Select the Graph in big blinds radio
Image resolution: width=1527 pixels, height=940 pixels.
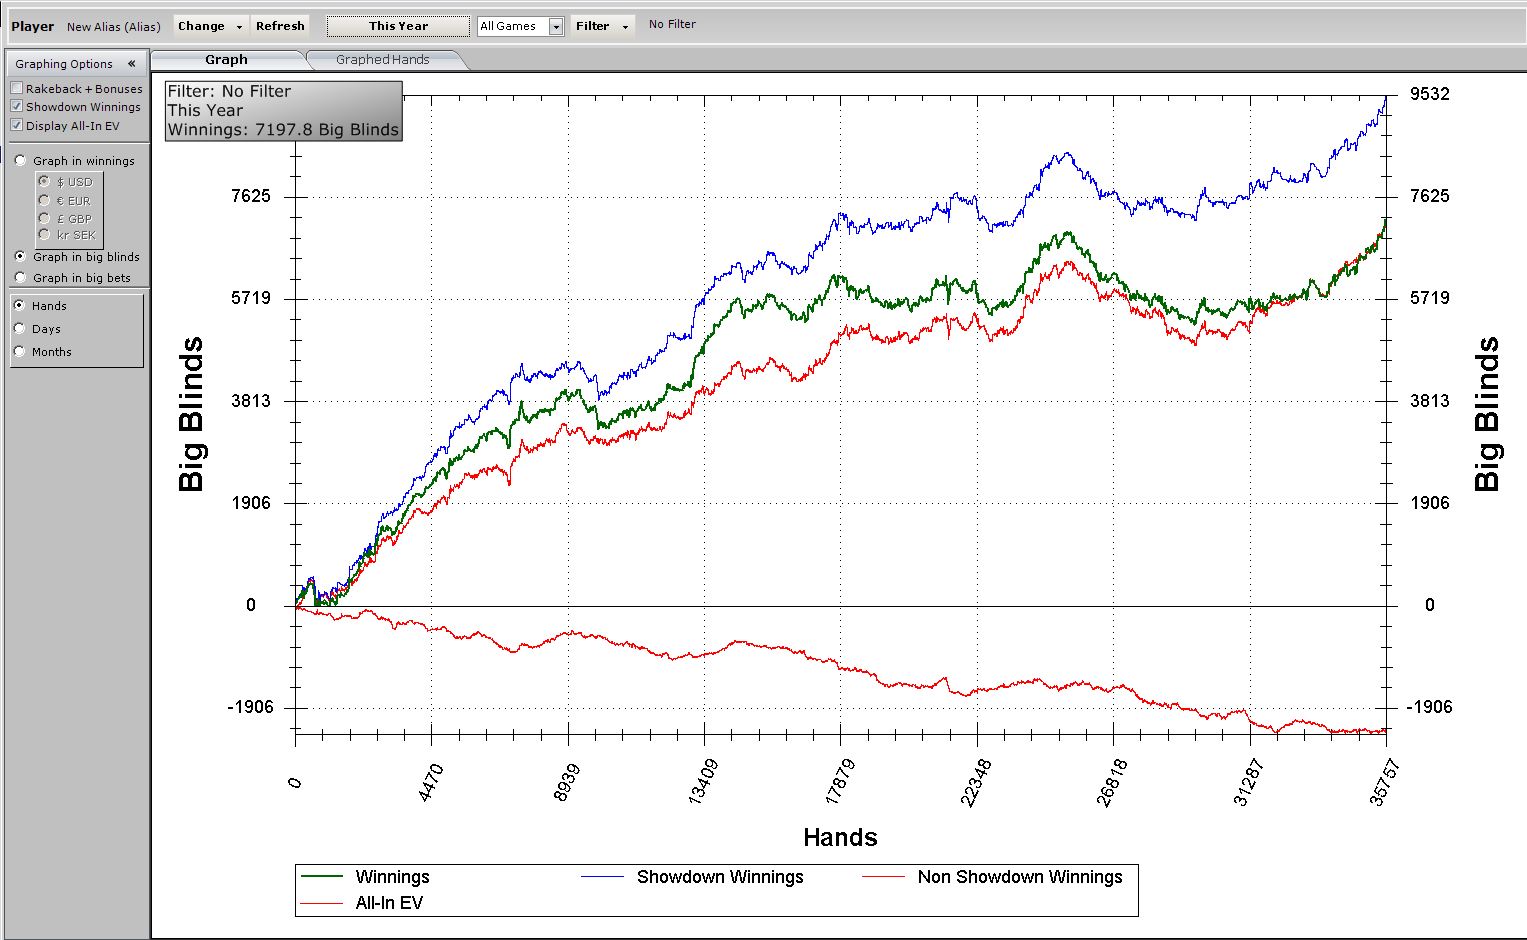20,257
